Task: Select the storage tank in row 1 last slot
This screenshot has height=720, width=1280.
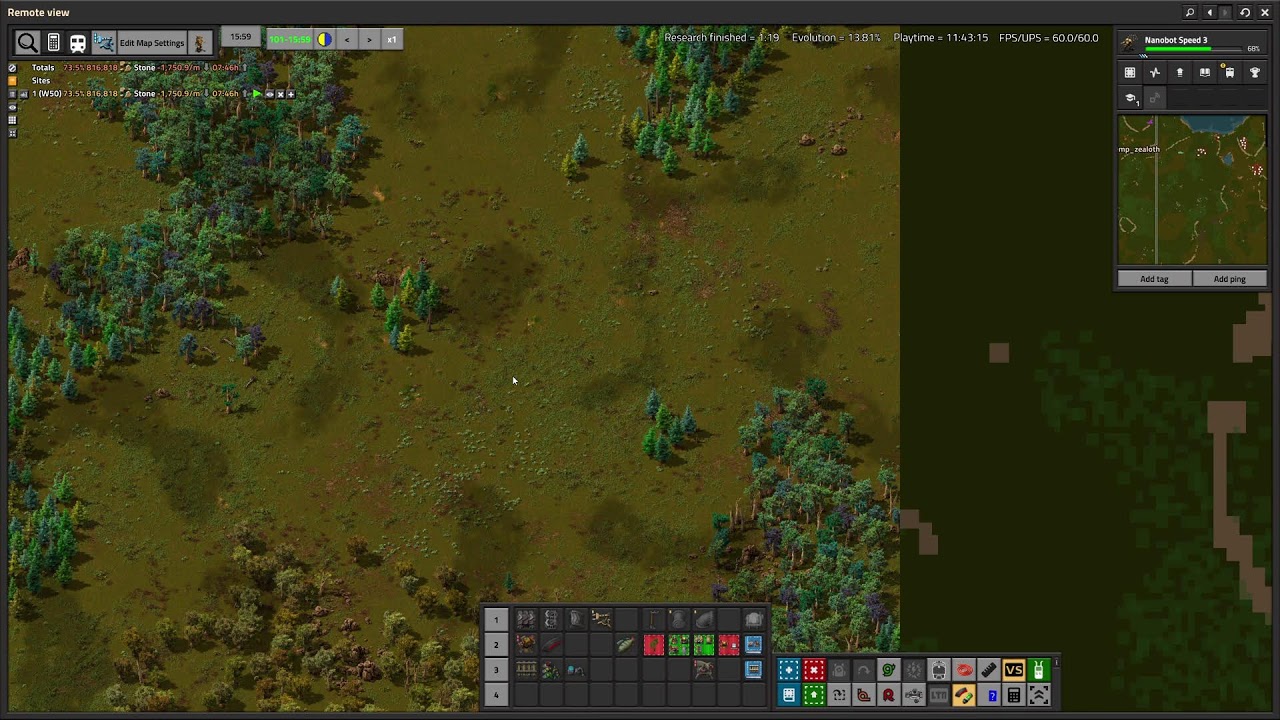Action: coord(754,620)
